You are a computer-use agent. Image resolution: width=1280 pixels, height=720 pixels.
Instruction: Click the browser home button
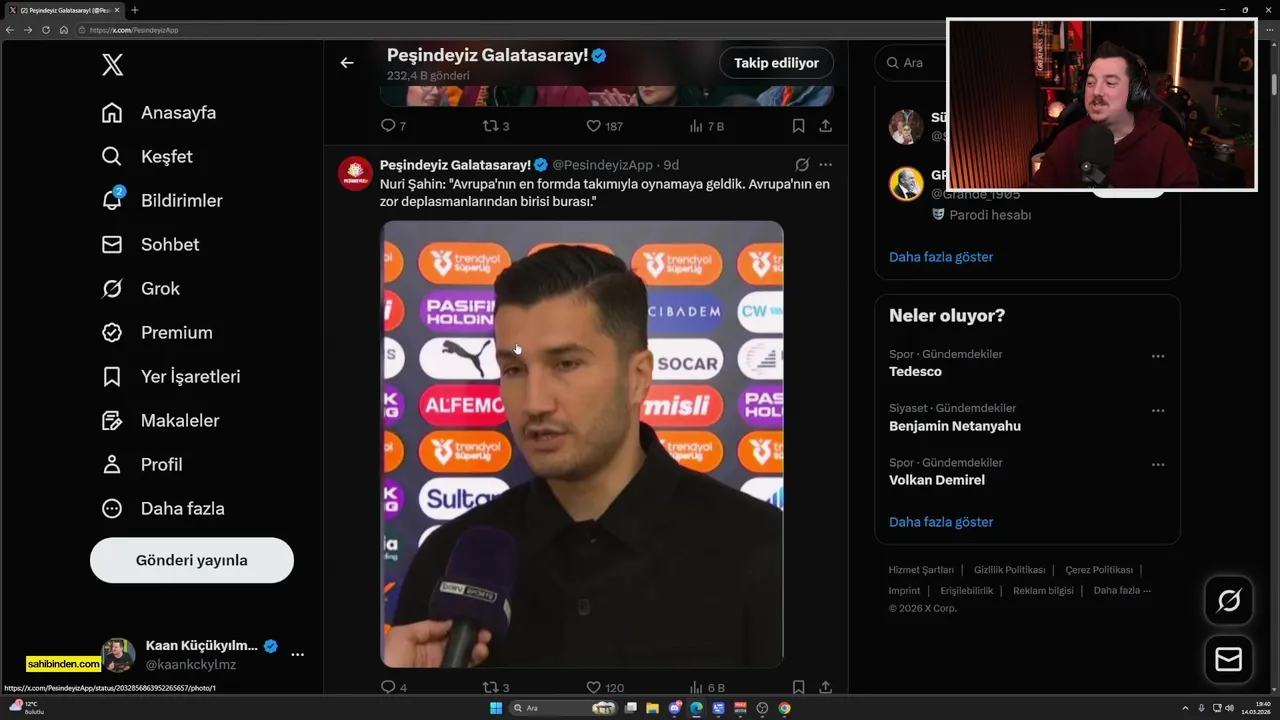pyautogui.click(x=64, y=30)
